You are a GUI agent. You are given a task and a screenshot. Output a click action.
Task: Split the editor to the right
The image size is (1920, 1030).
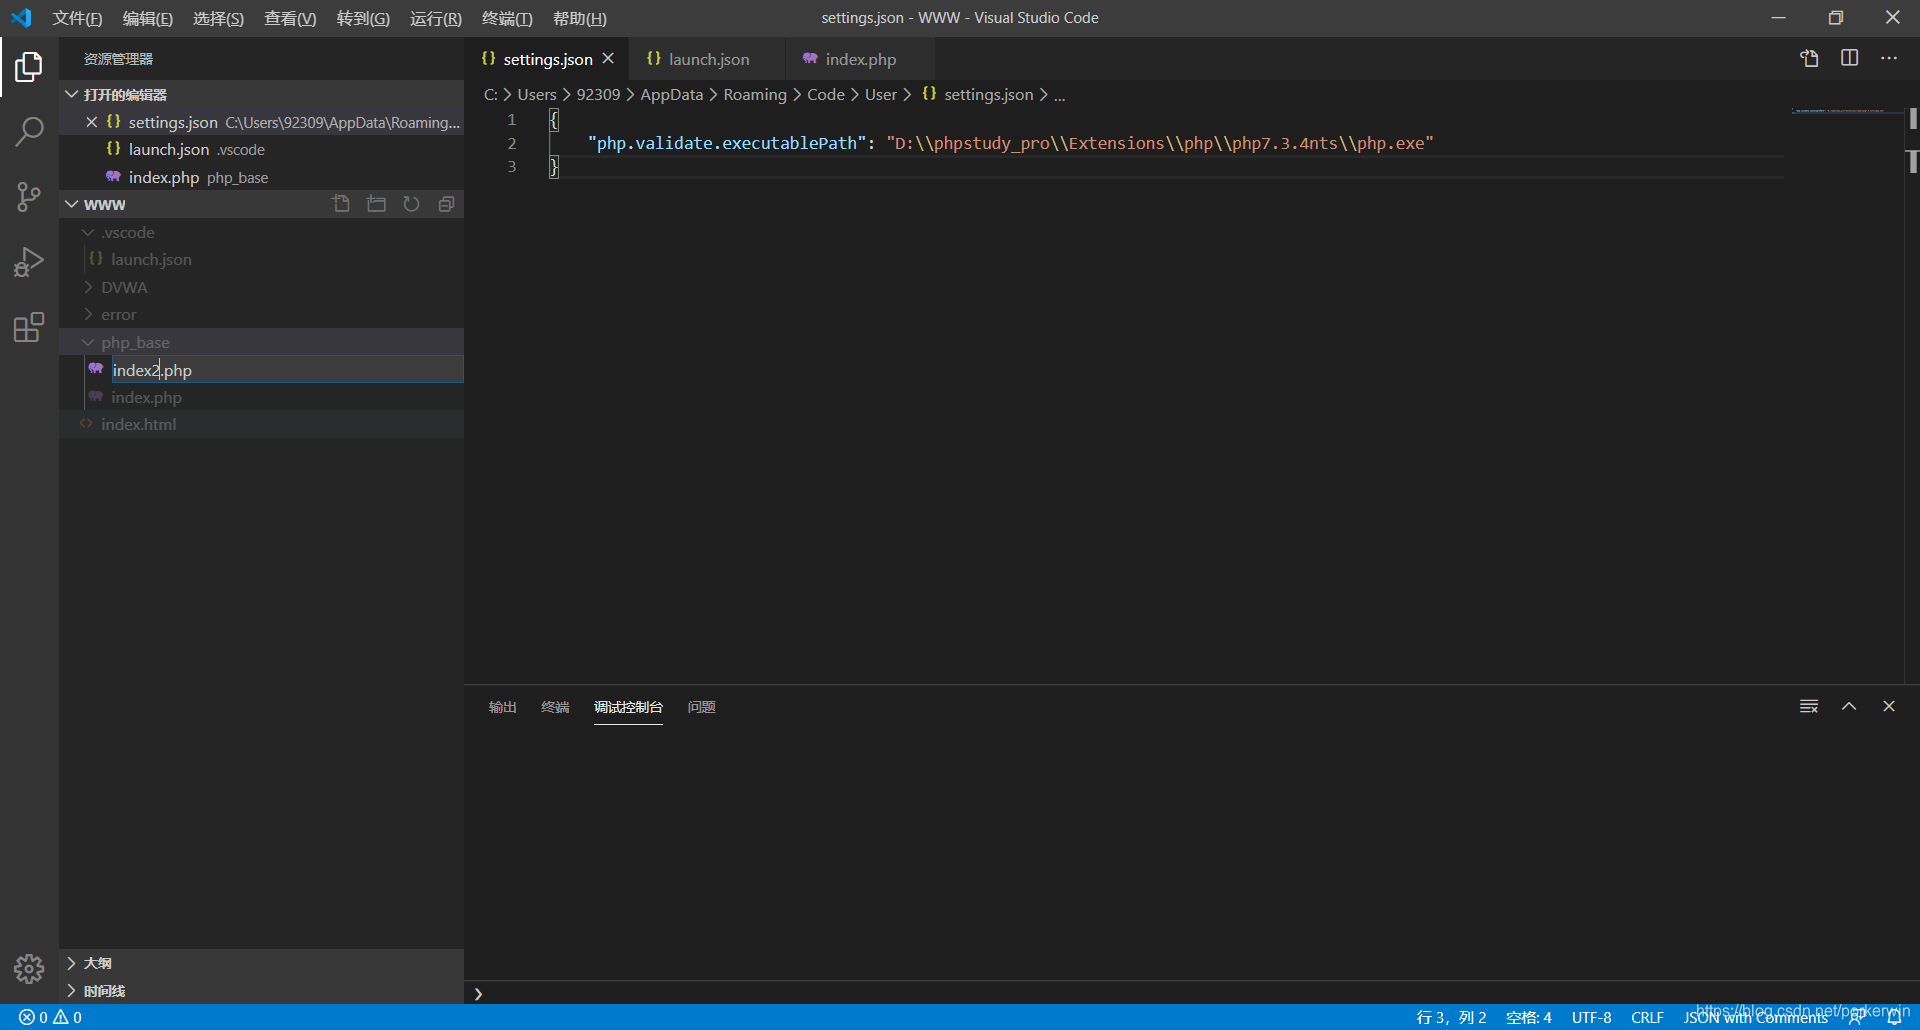coord(1849,58)
